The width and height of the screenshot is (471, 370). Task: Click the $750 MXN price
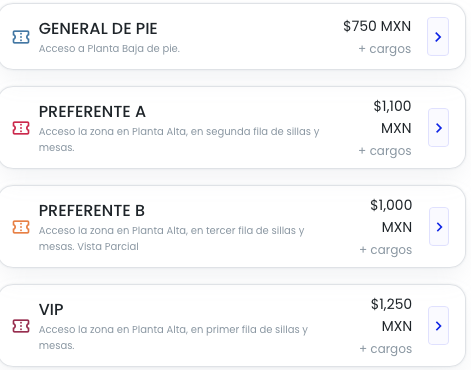377,26
